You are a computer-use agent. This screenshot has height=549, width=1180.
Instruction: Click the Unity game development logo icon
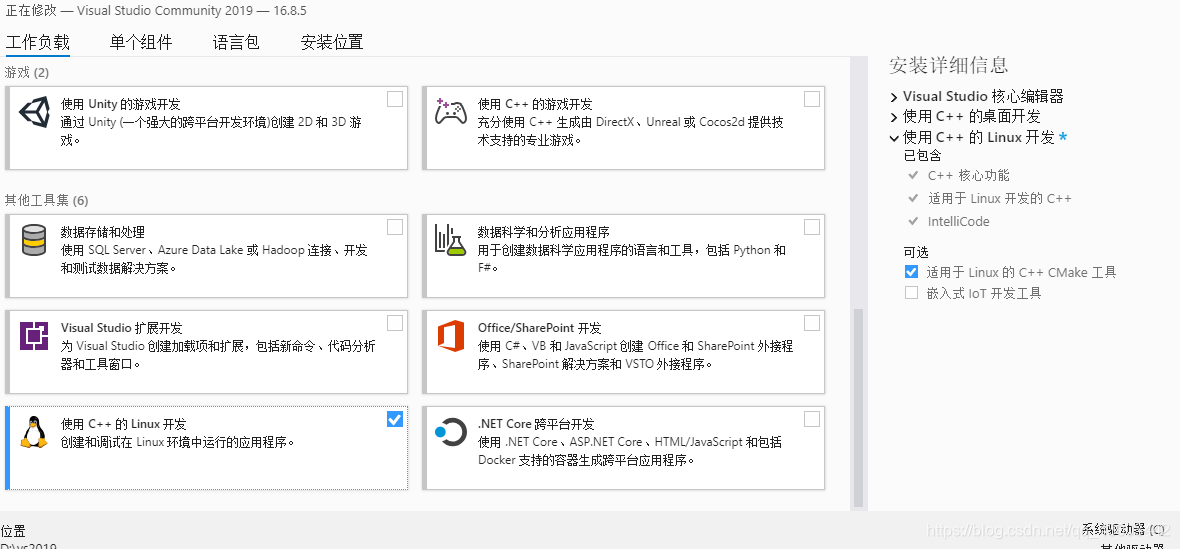pyautogui.click(x=32, y=113)
